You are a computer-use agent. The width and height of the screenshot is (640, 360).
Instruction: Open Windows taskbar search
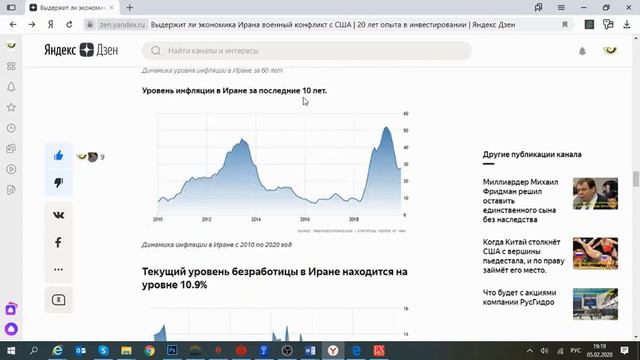coord(34,351)
